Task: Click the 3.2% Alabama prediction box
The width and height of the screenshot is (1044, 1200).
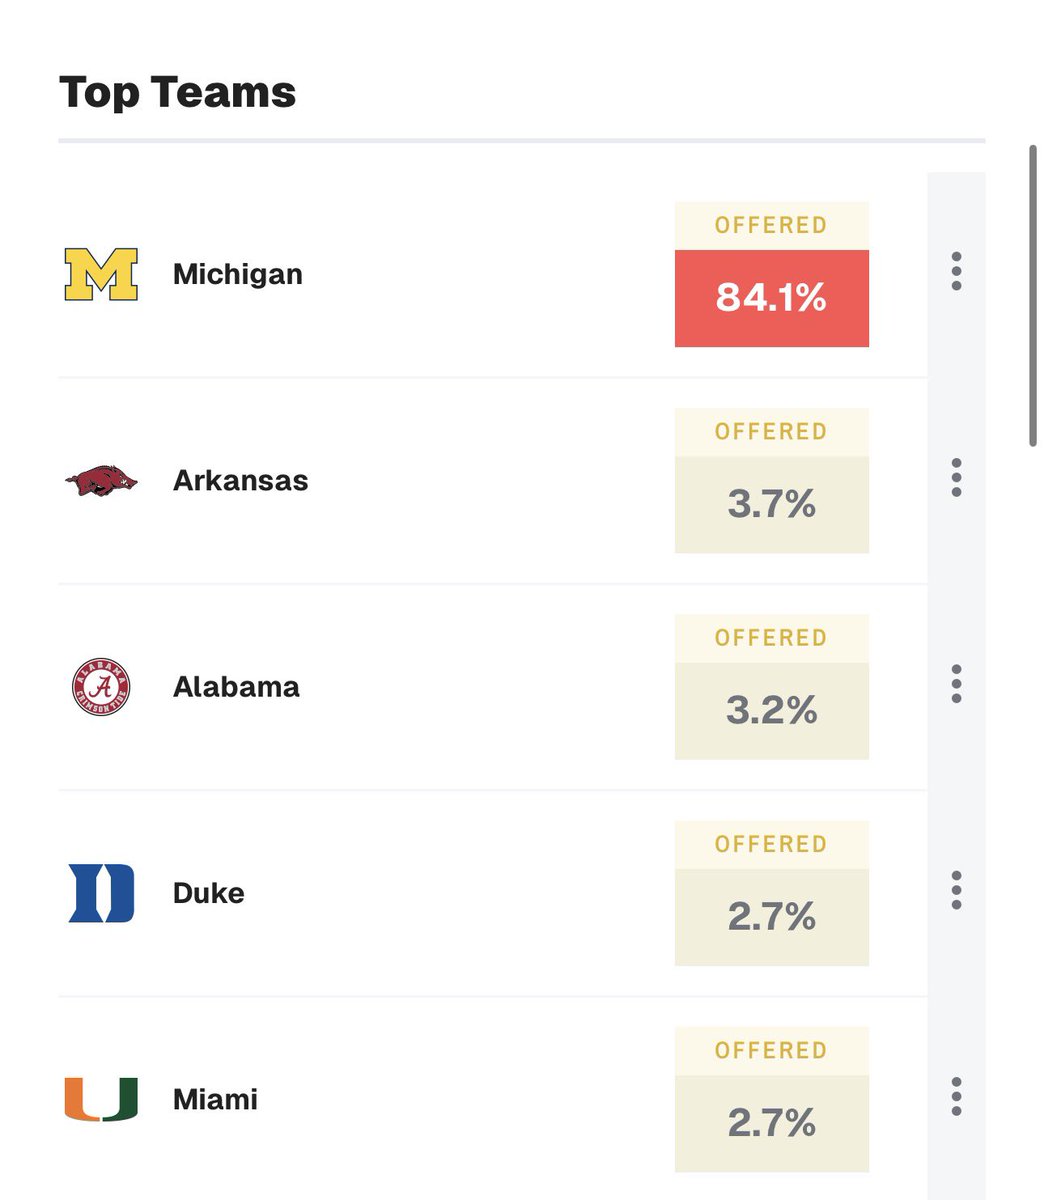Action: 772,710
